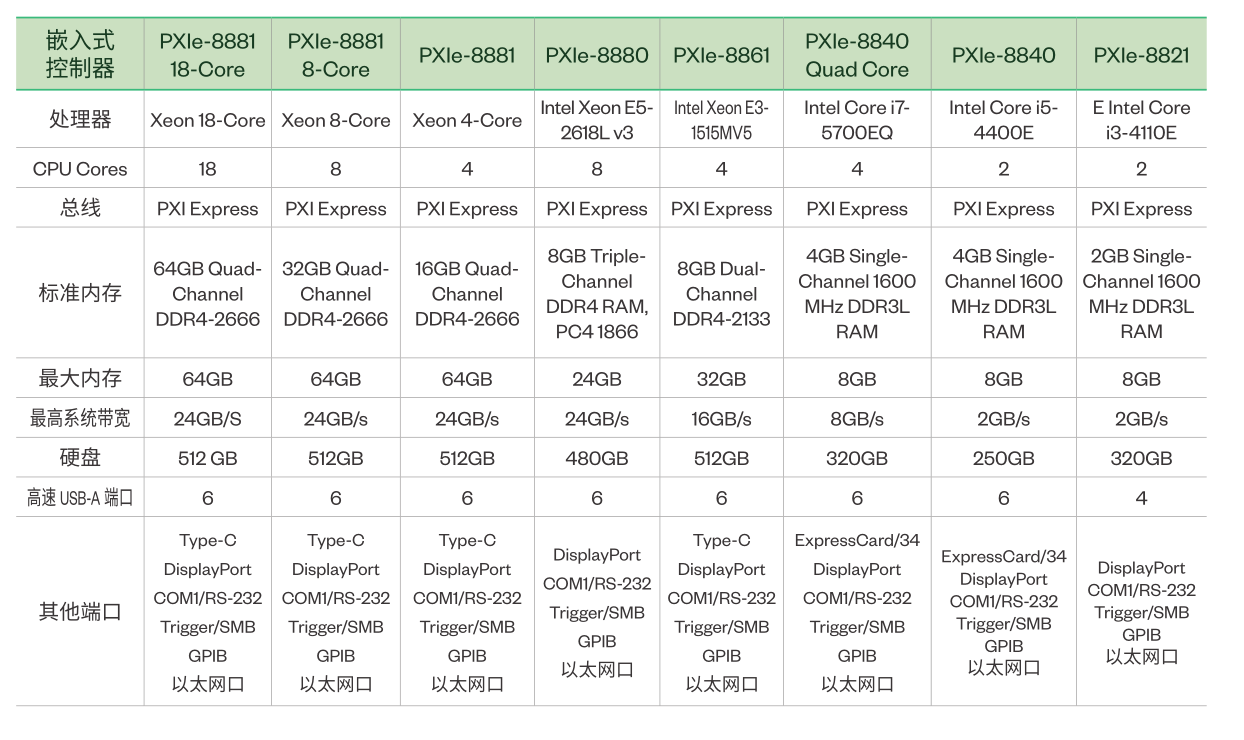Click the 最高系统带宽 row label
1244x740 pixels.
coord(80,419)
